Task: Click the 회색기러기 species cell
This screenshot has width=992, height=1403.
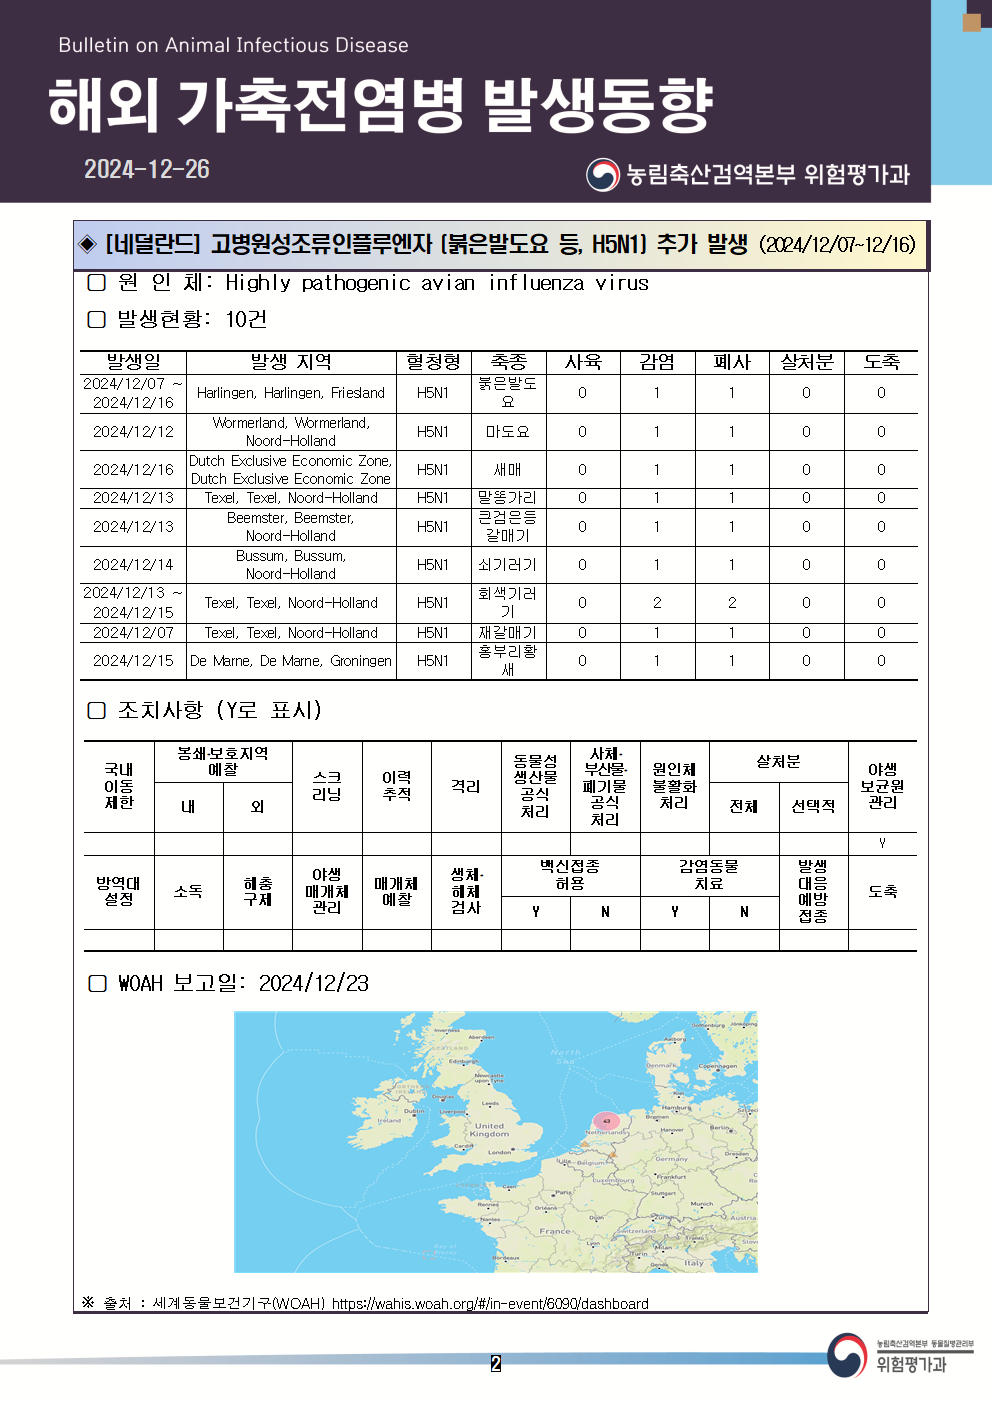Action: click(x=508, y=603)
